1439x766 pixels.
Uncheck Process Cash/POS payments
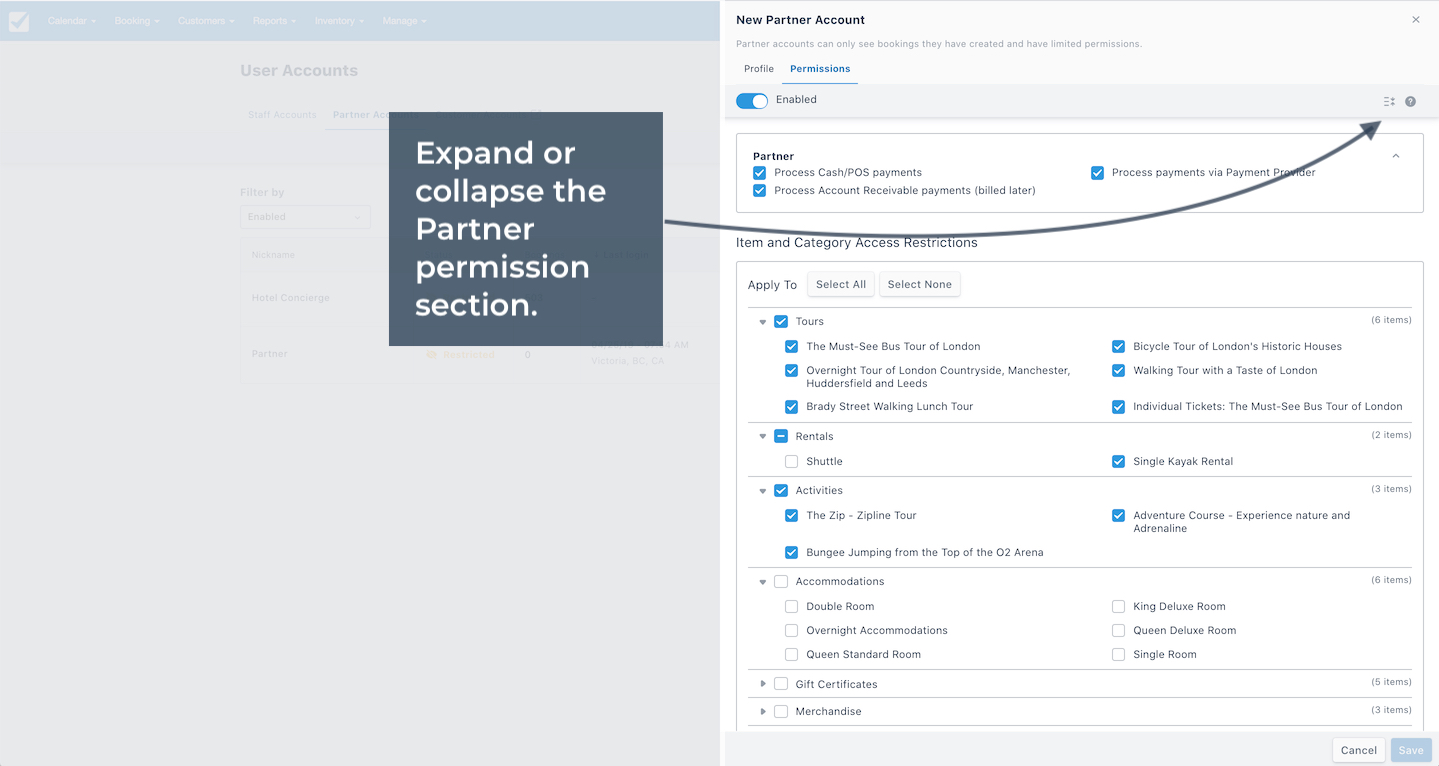pos(760,172)
